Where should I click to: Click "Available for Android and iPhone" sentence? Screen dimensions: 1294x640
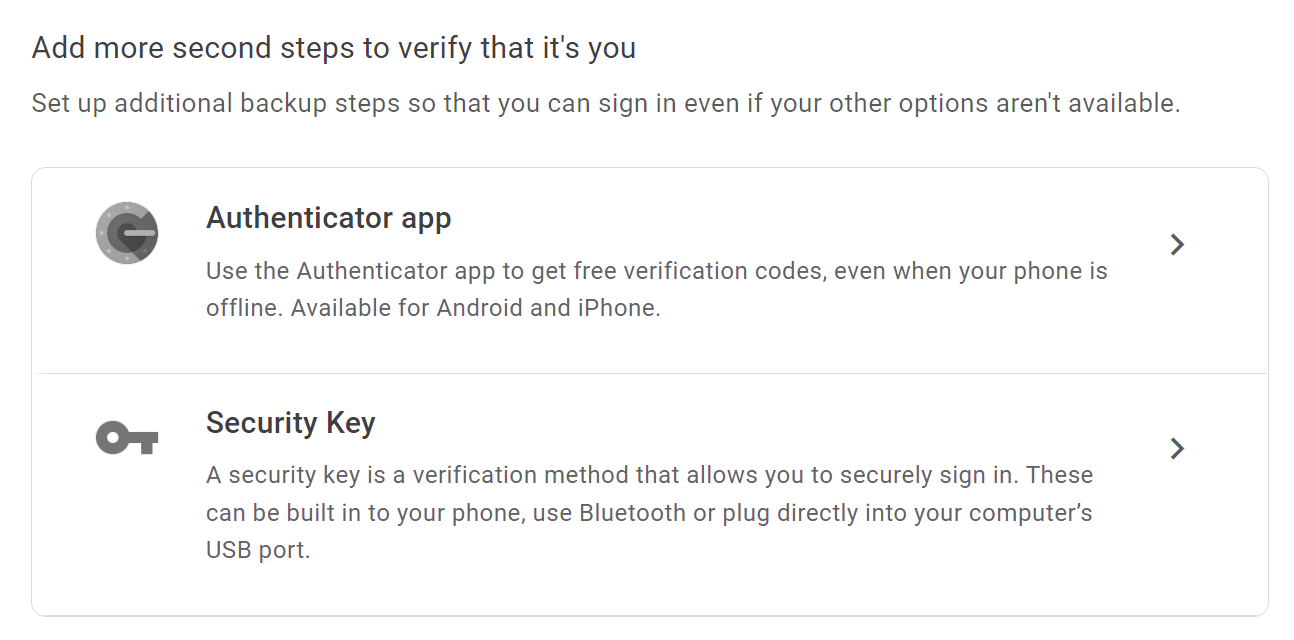pyautogui.click(x=475, y=308)
